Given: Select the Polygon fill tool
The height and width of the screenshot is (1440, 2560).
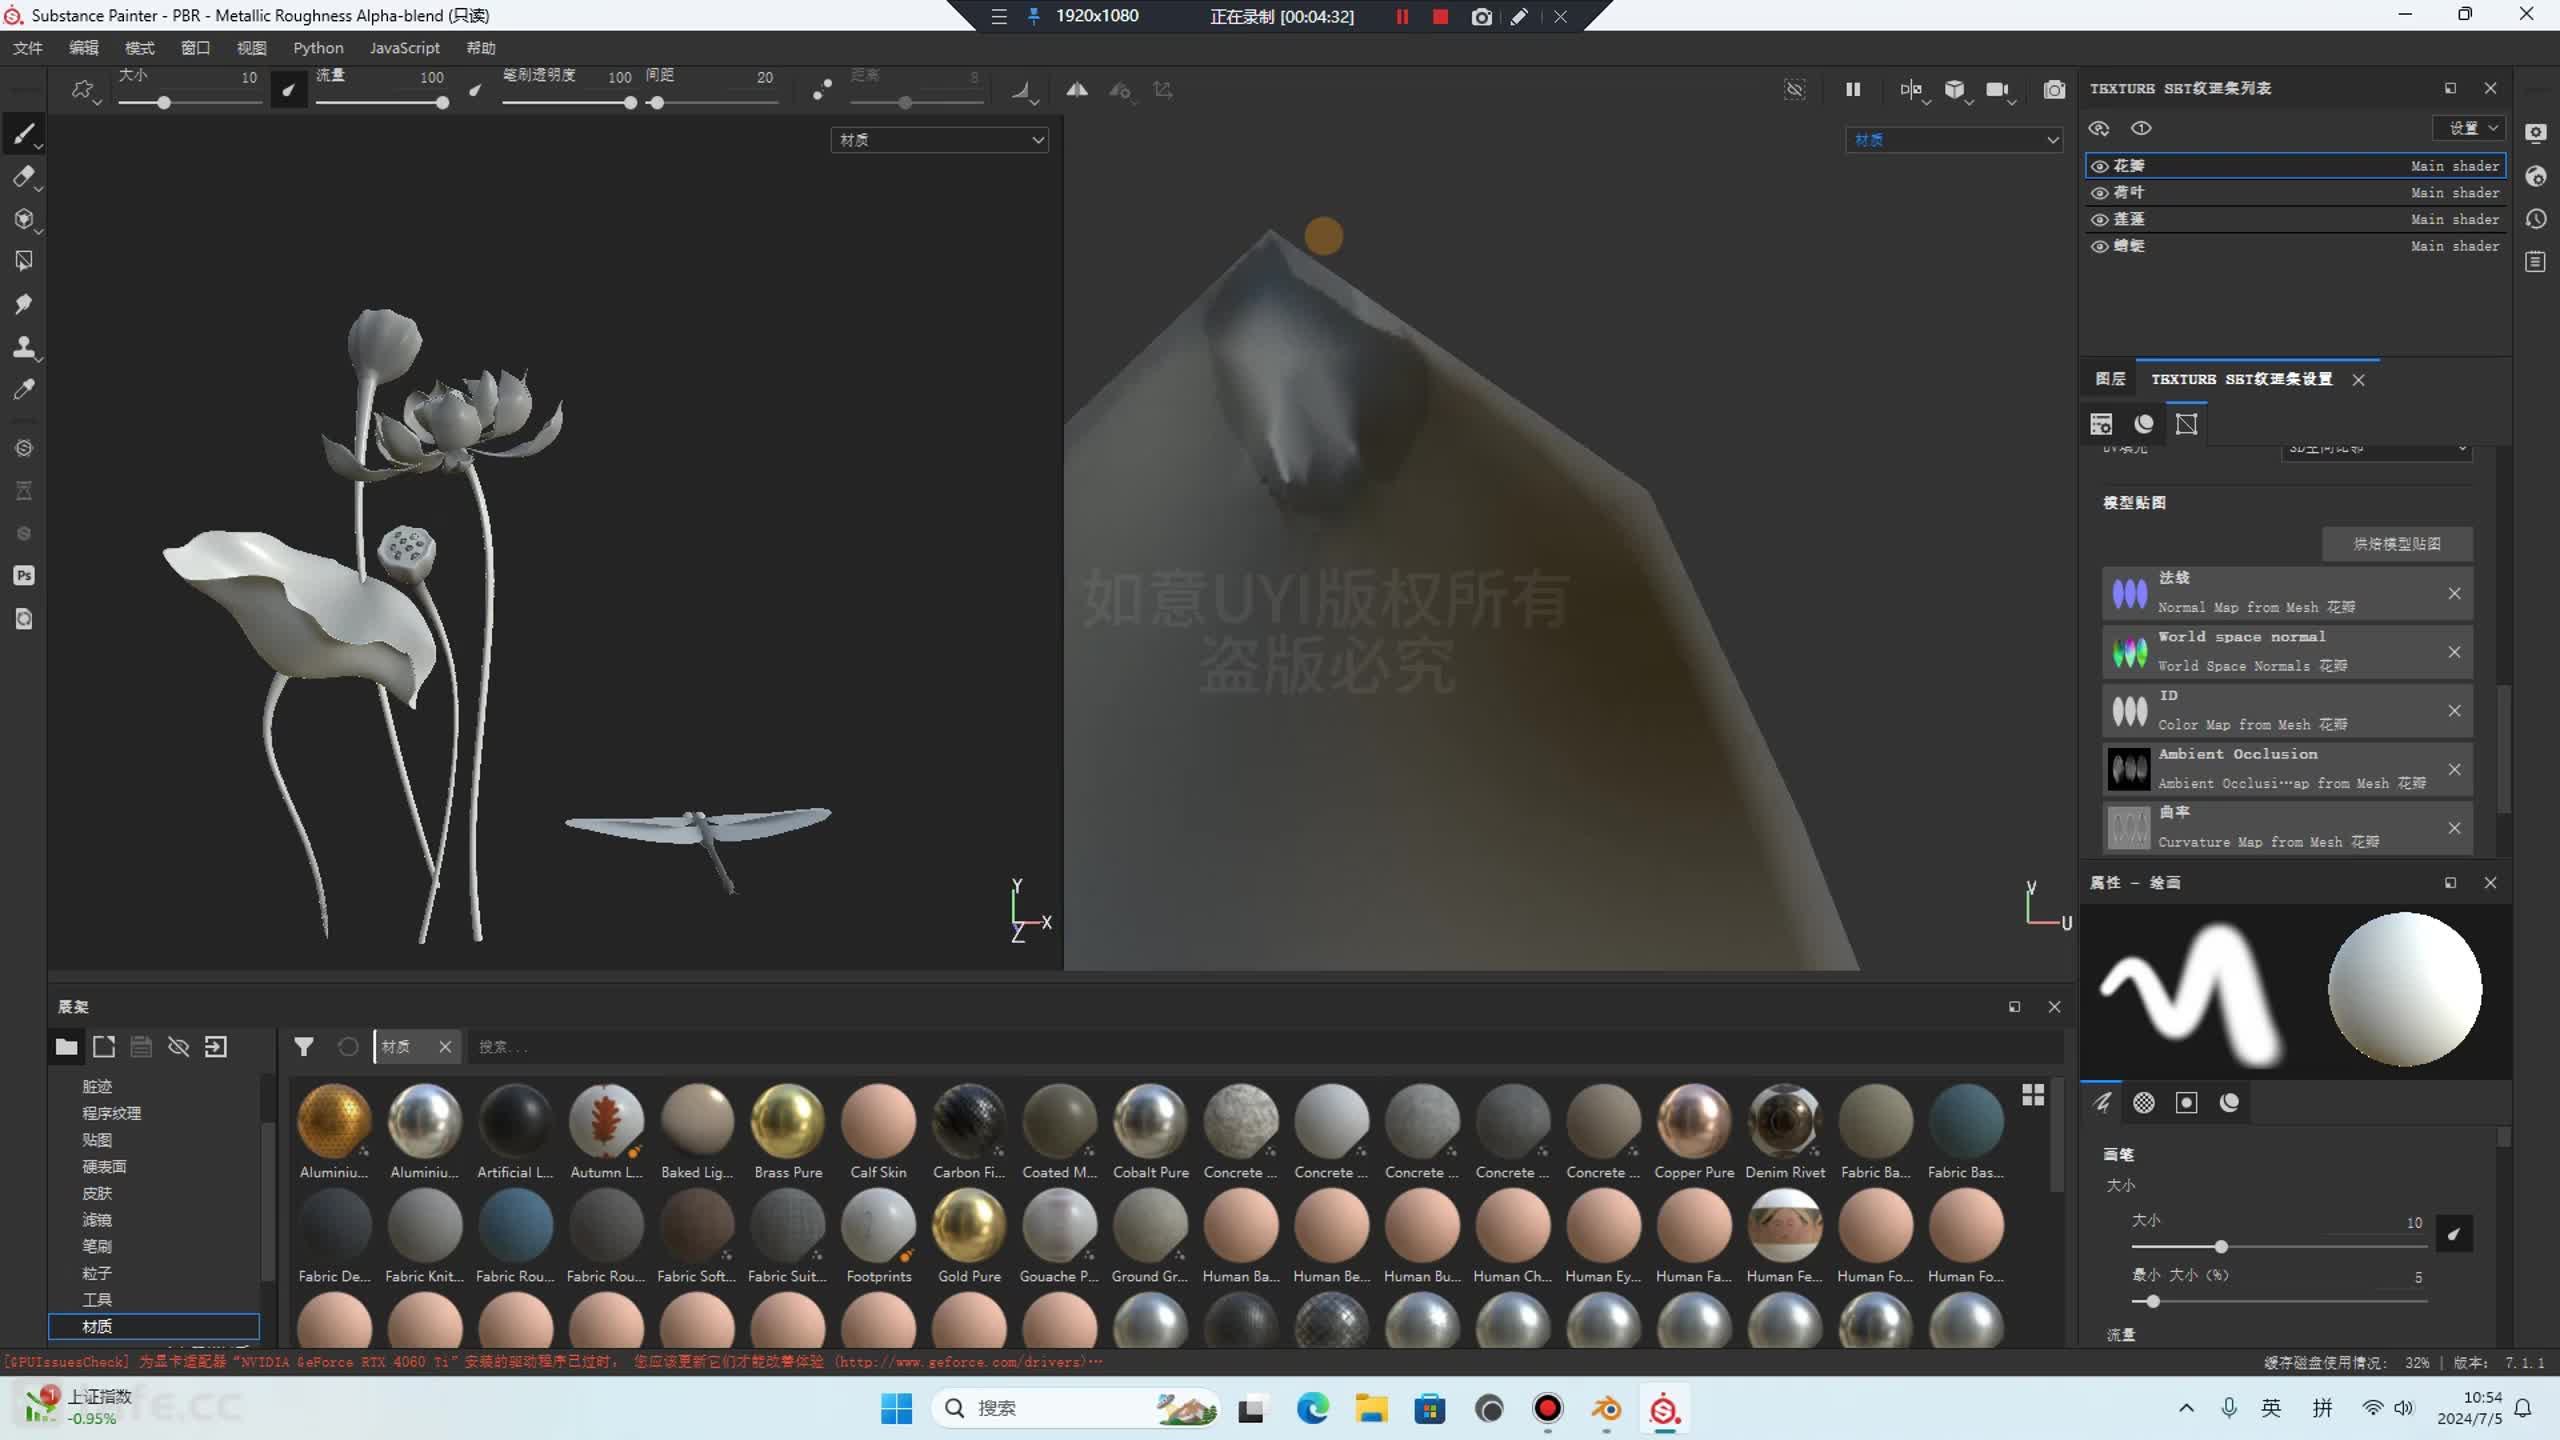Looking at the screenshot, I should tap(24, 261).
